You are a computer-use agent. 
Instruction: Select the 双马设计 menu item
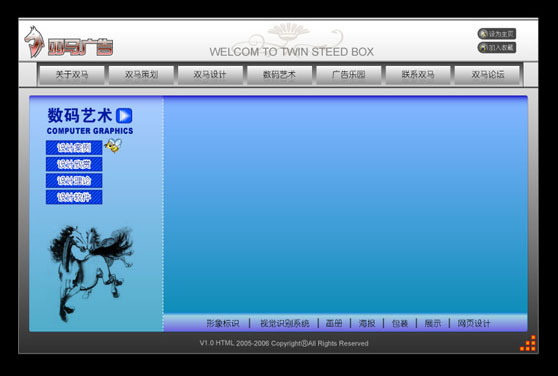pos(210,75)
